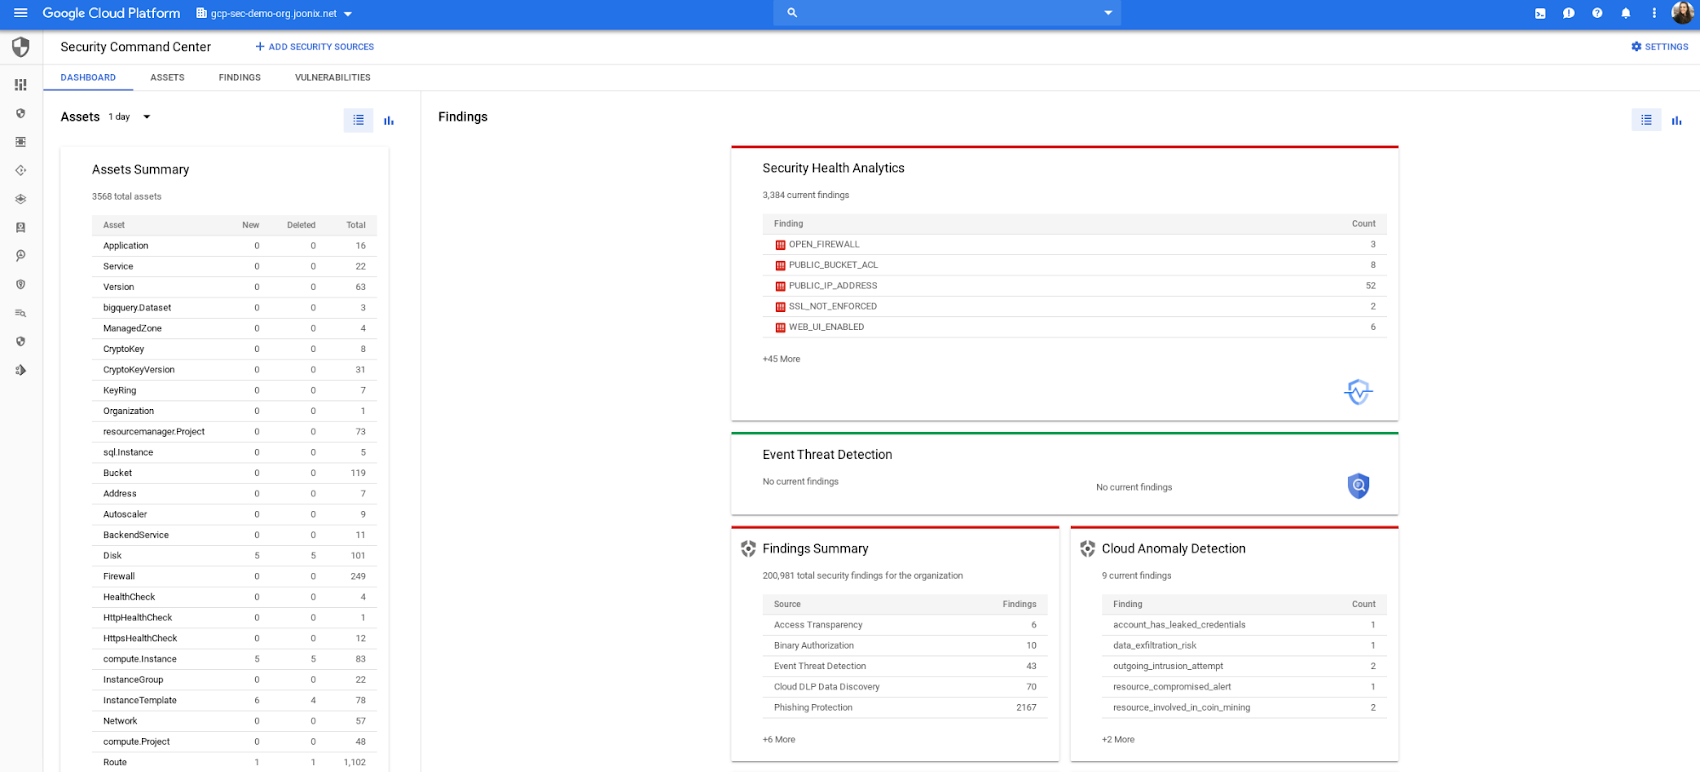Click the outgoing_intrusion_attempt finding row
Image resolution: width=1700 pixels, height=772 pixels.
1244,666
